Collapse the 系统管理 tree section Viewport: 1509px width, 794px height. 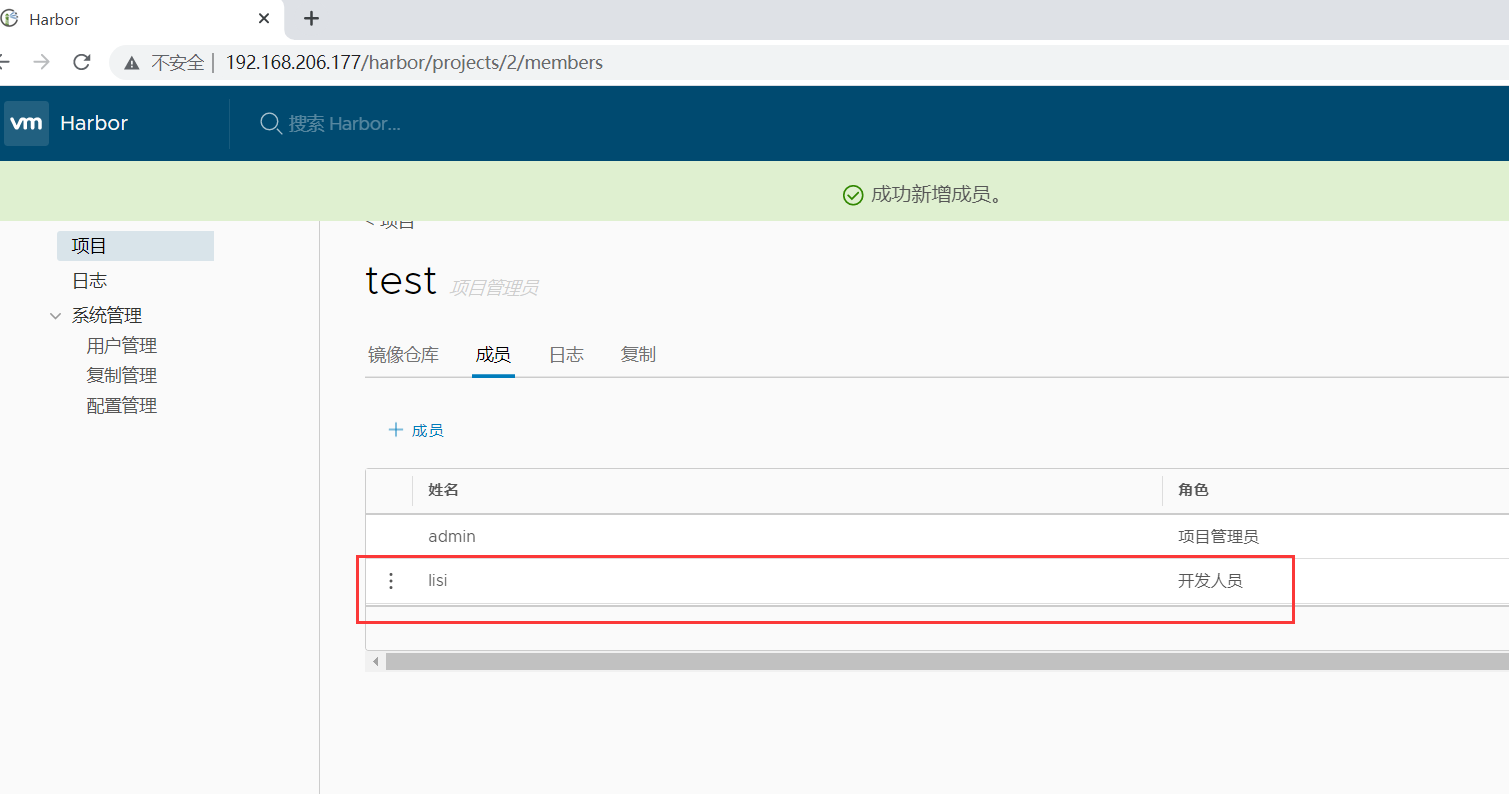coord(55,316)
